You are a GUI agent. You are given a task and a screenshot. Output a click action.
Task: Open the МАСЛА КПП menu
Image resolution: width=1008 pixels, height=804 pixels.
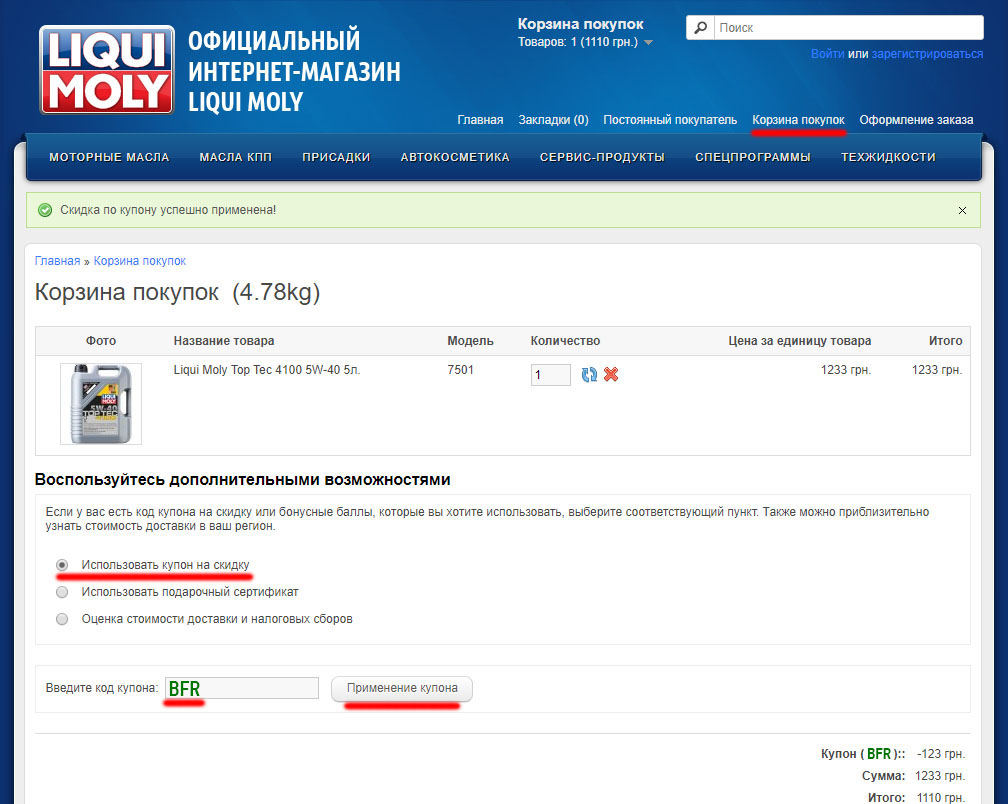coord(235,157)
